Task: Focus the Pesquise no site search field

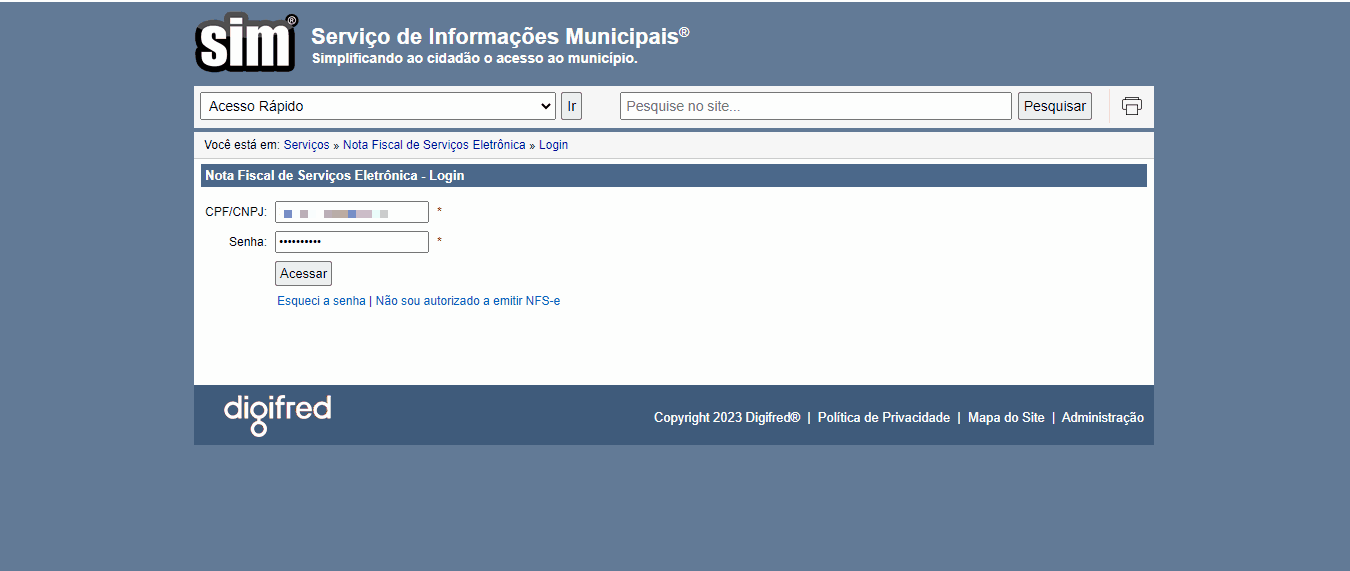Action: point(816,106)
